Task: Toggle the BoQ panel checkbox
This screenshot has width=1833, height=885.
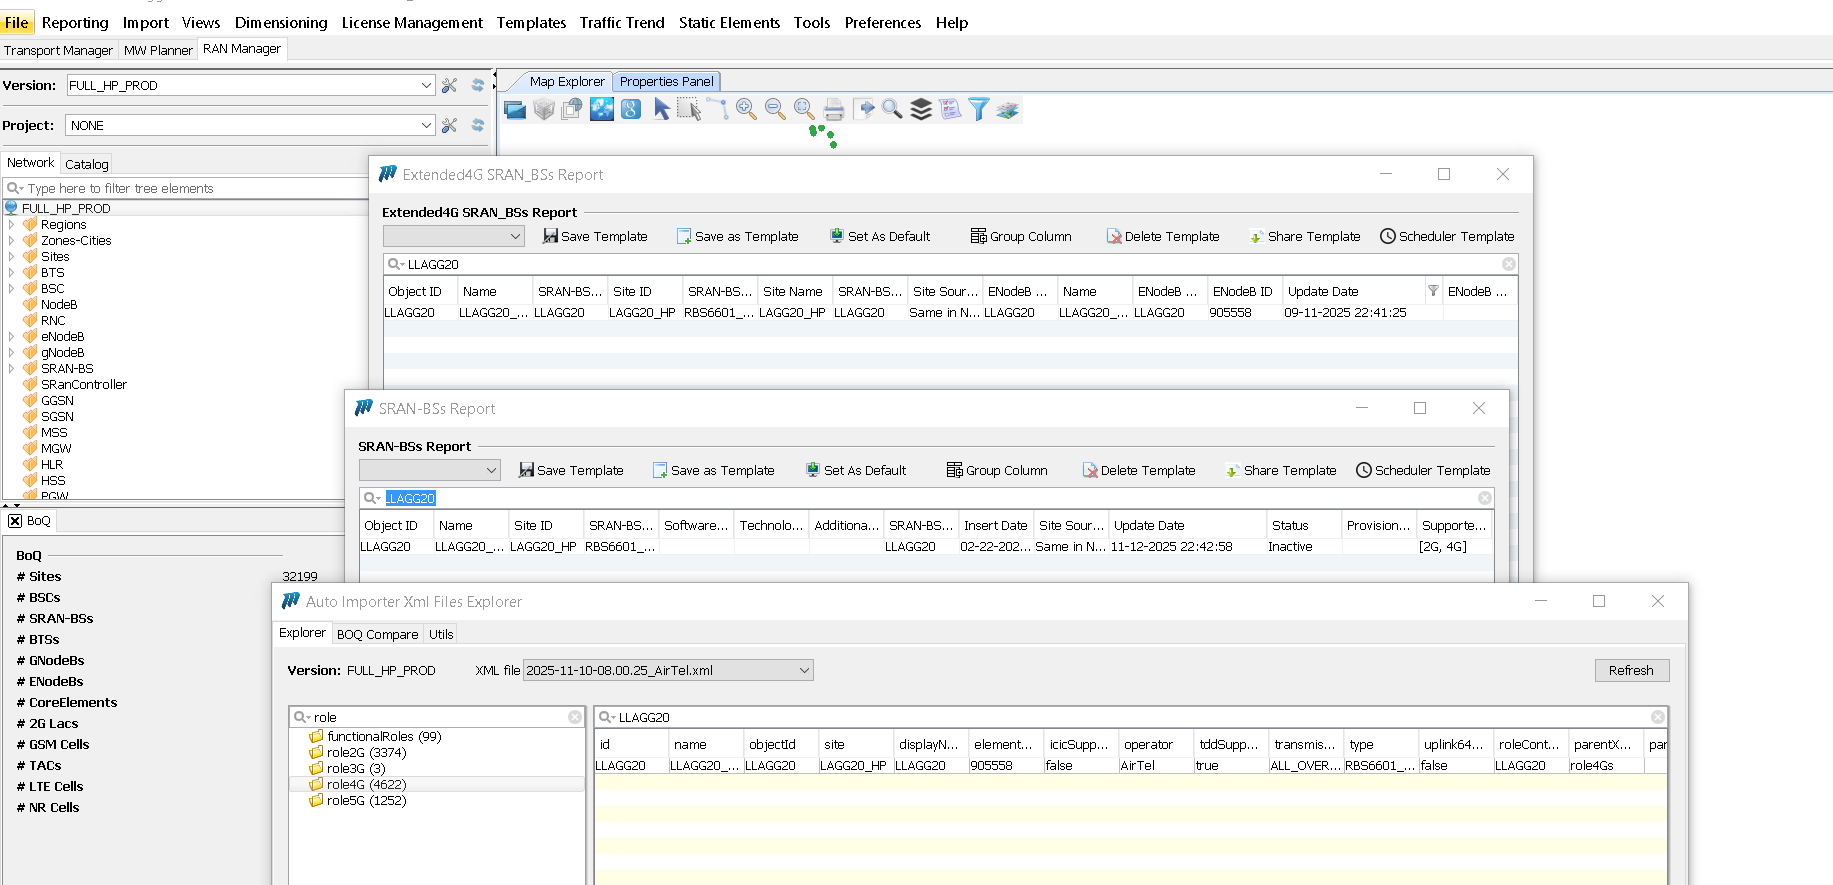Action: coord(15,521)
